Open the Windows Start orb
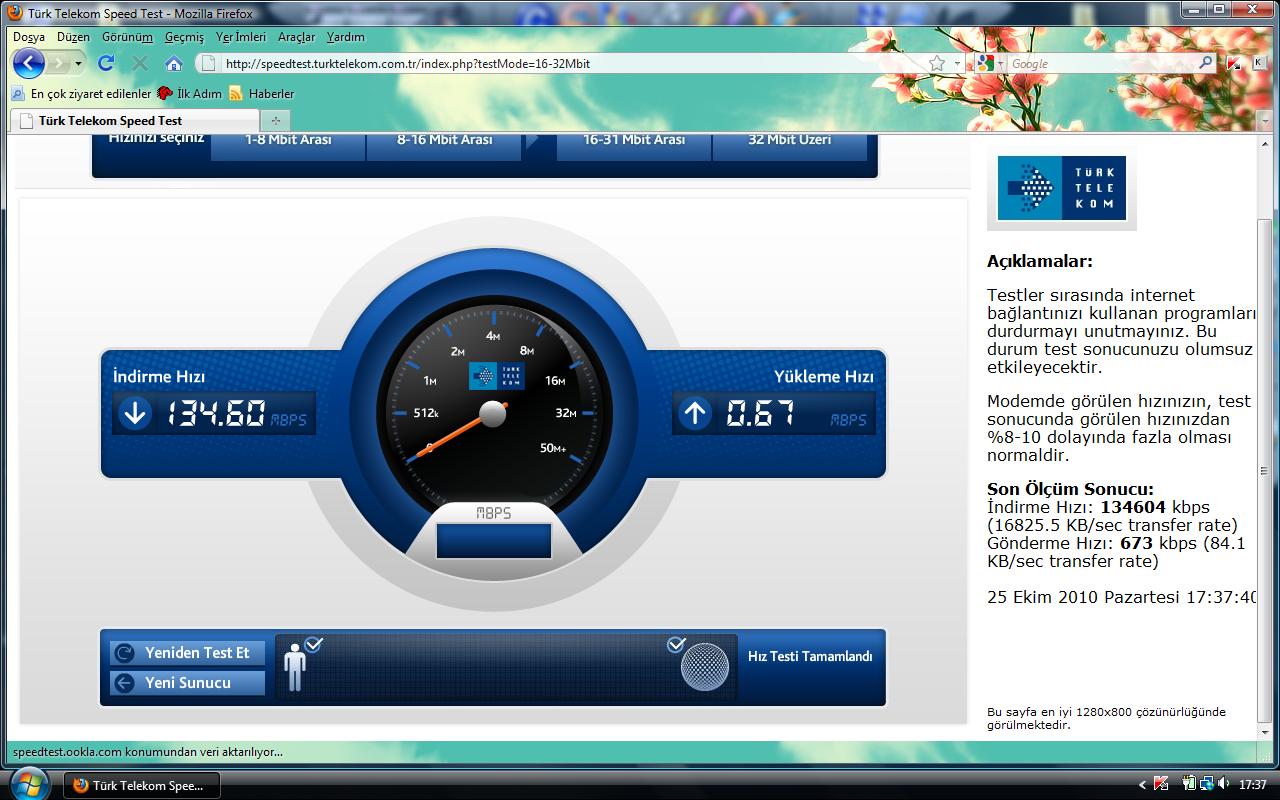The image size is (1280, 800). tap(28, 783)
